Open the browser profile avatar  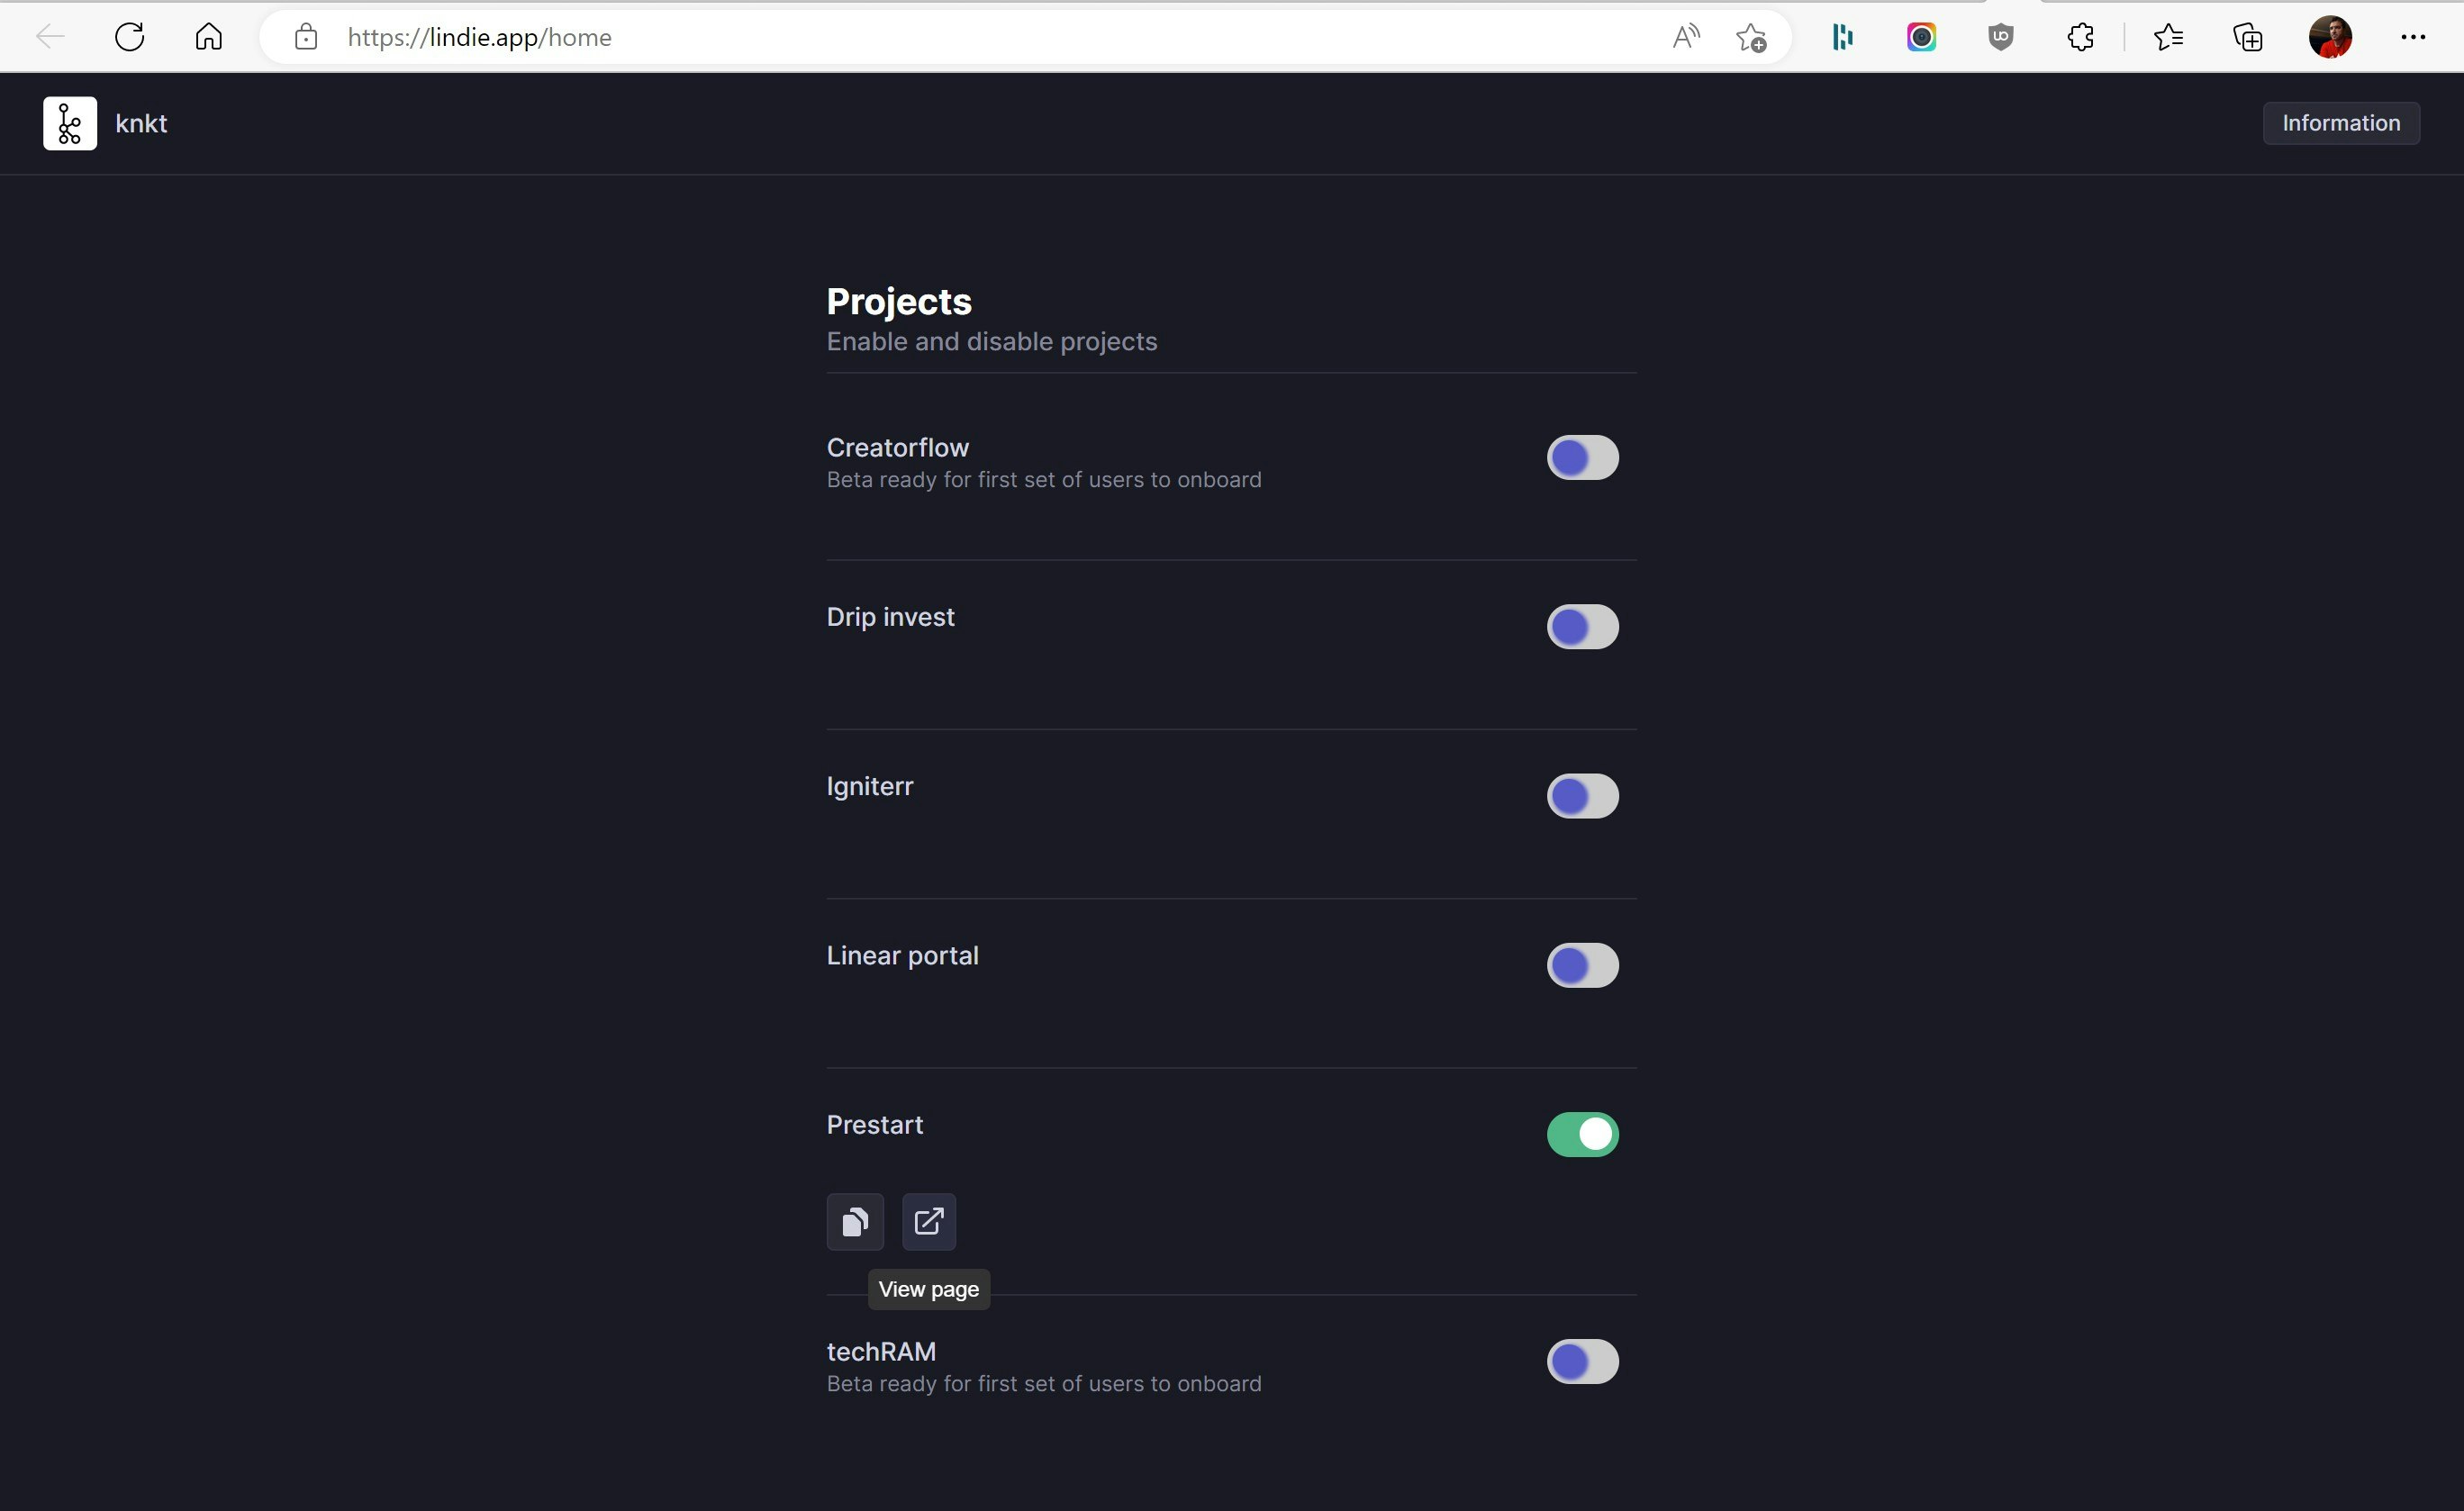point(2330,37)
